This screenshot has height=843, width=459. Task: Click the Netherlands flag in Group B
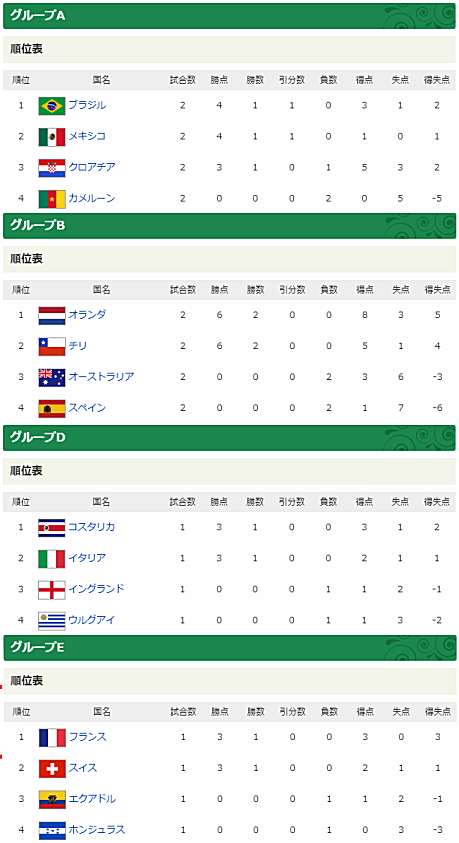(x=52, y=316)
